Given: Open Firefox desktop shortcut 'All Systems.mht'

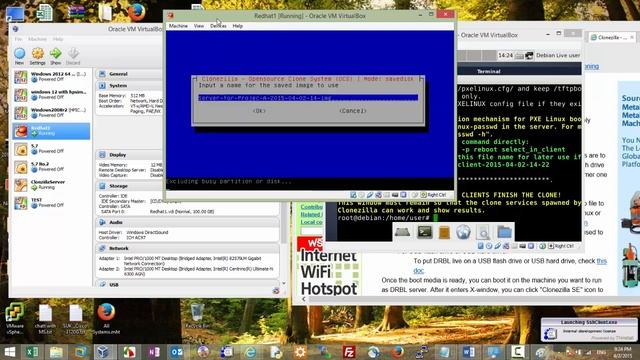Looking at the screenshot, I should [106, 318].
